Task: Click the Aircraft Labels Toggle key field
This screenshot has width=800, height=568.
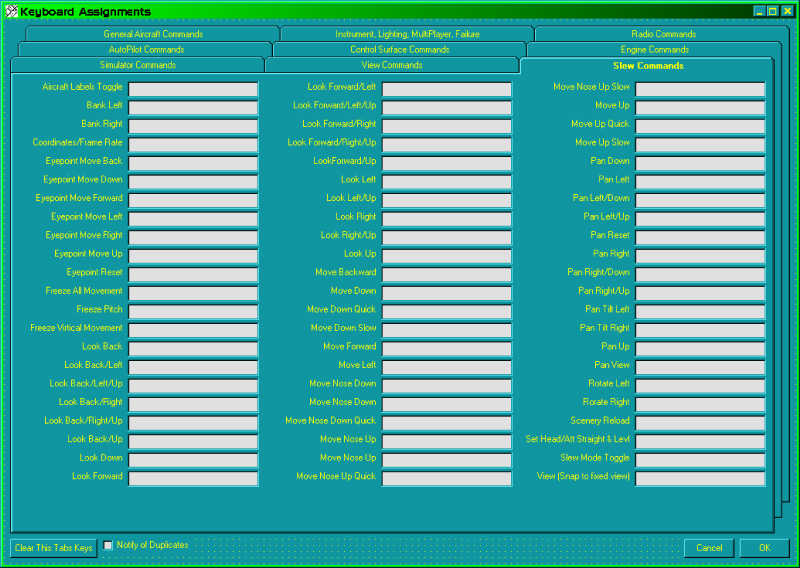Action: 193,89
